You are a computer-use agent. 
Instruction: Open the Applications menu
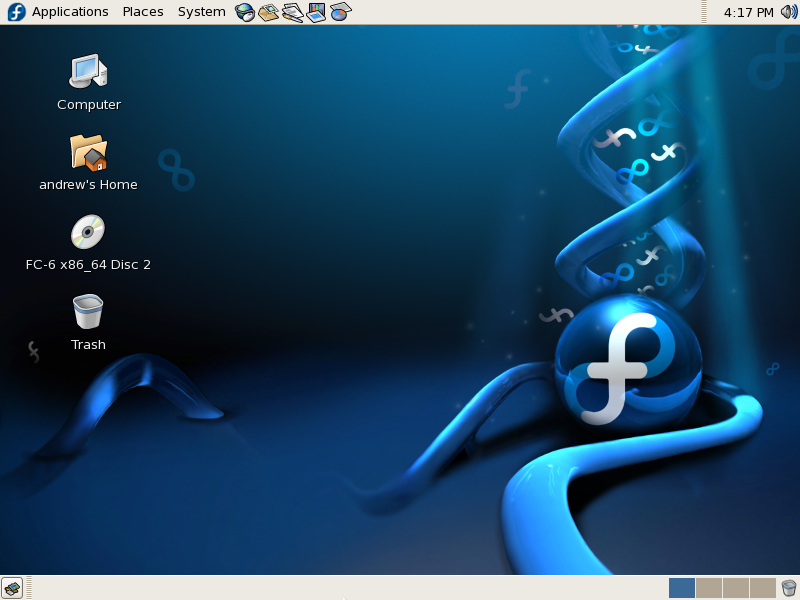pyautogui.click(x=70, y=12)
